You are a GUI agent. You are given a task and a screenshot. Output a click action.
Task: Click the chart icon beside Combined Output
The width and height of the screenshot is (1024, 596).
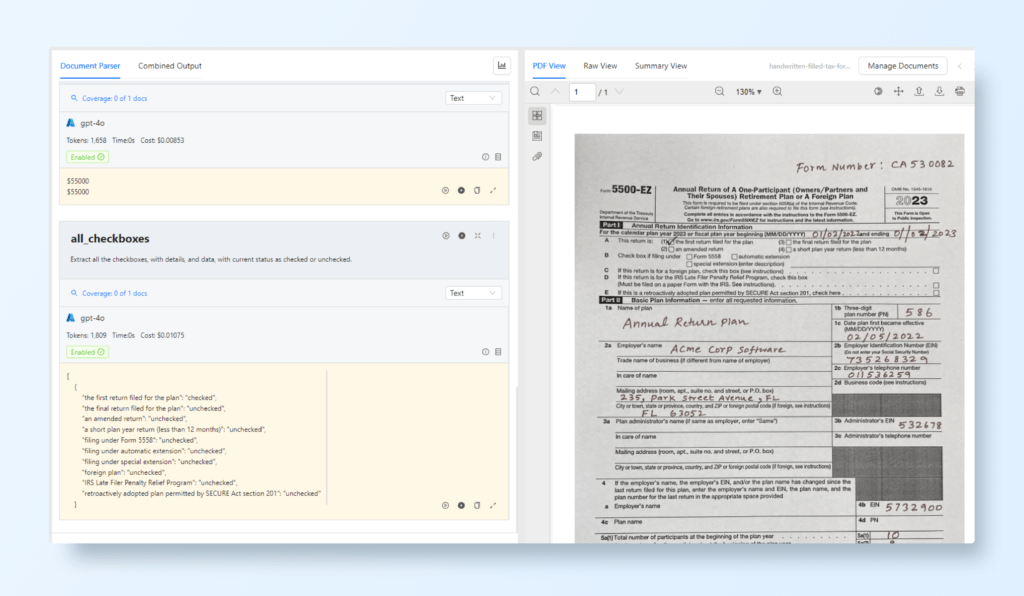(x=502, y=66)
